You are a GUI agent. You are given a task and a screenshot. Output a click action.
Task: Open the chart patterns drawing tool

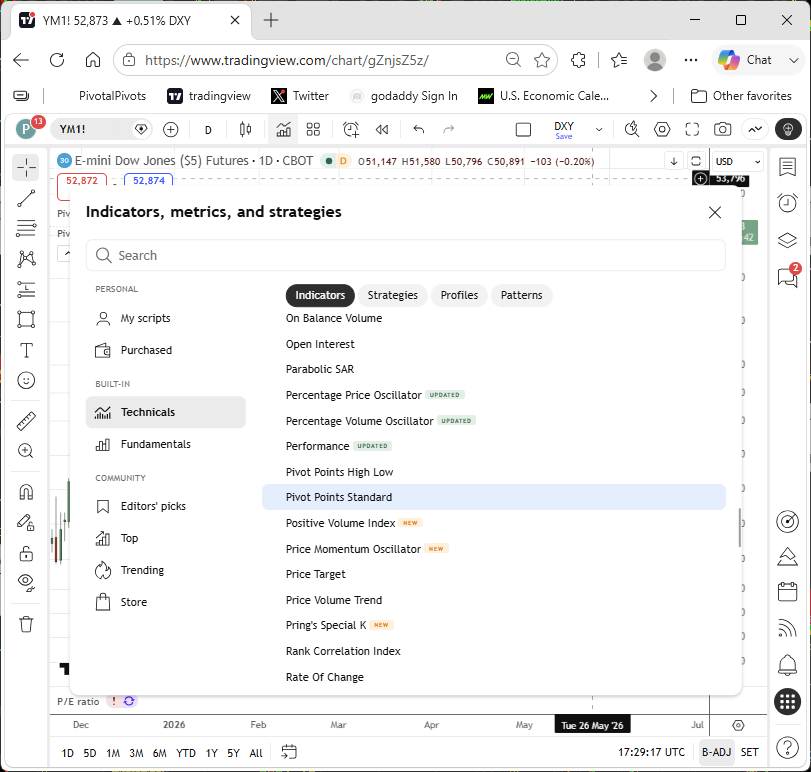26,259
